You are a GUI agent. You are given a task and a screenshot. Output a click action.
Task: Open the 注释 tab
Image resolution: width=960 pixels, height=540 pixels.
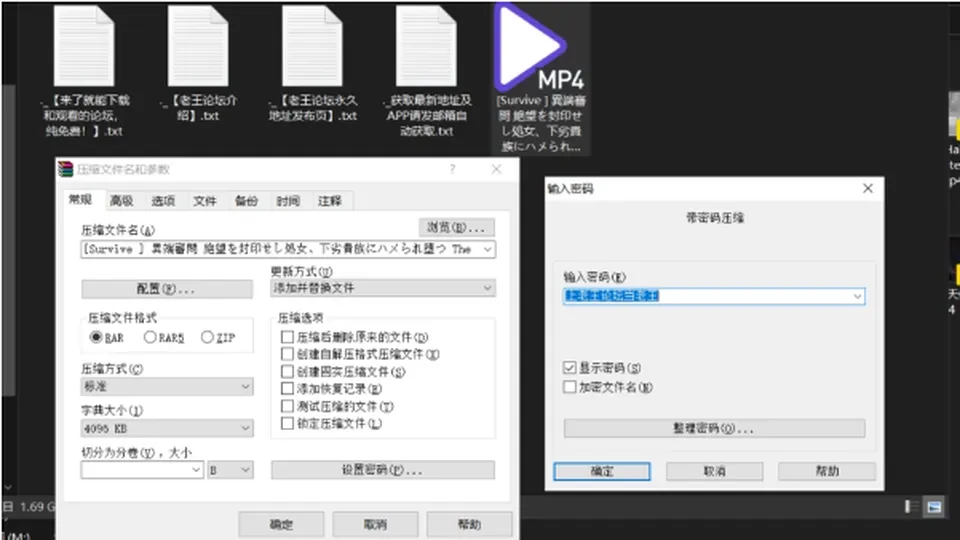pyautogui.click(x=329, y=201)
